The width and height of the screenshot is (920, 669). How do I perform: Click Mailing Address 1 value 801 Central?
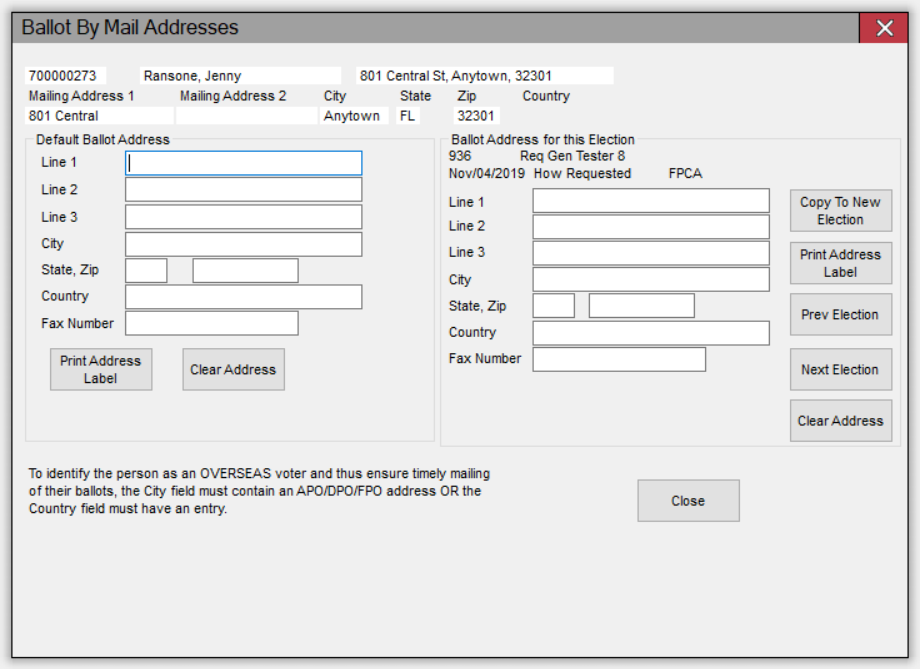(x=100, y=116)
